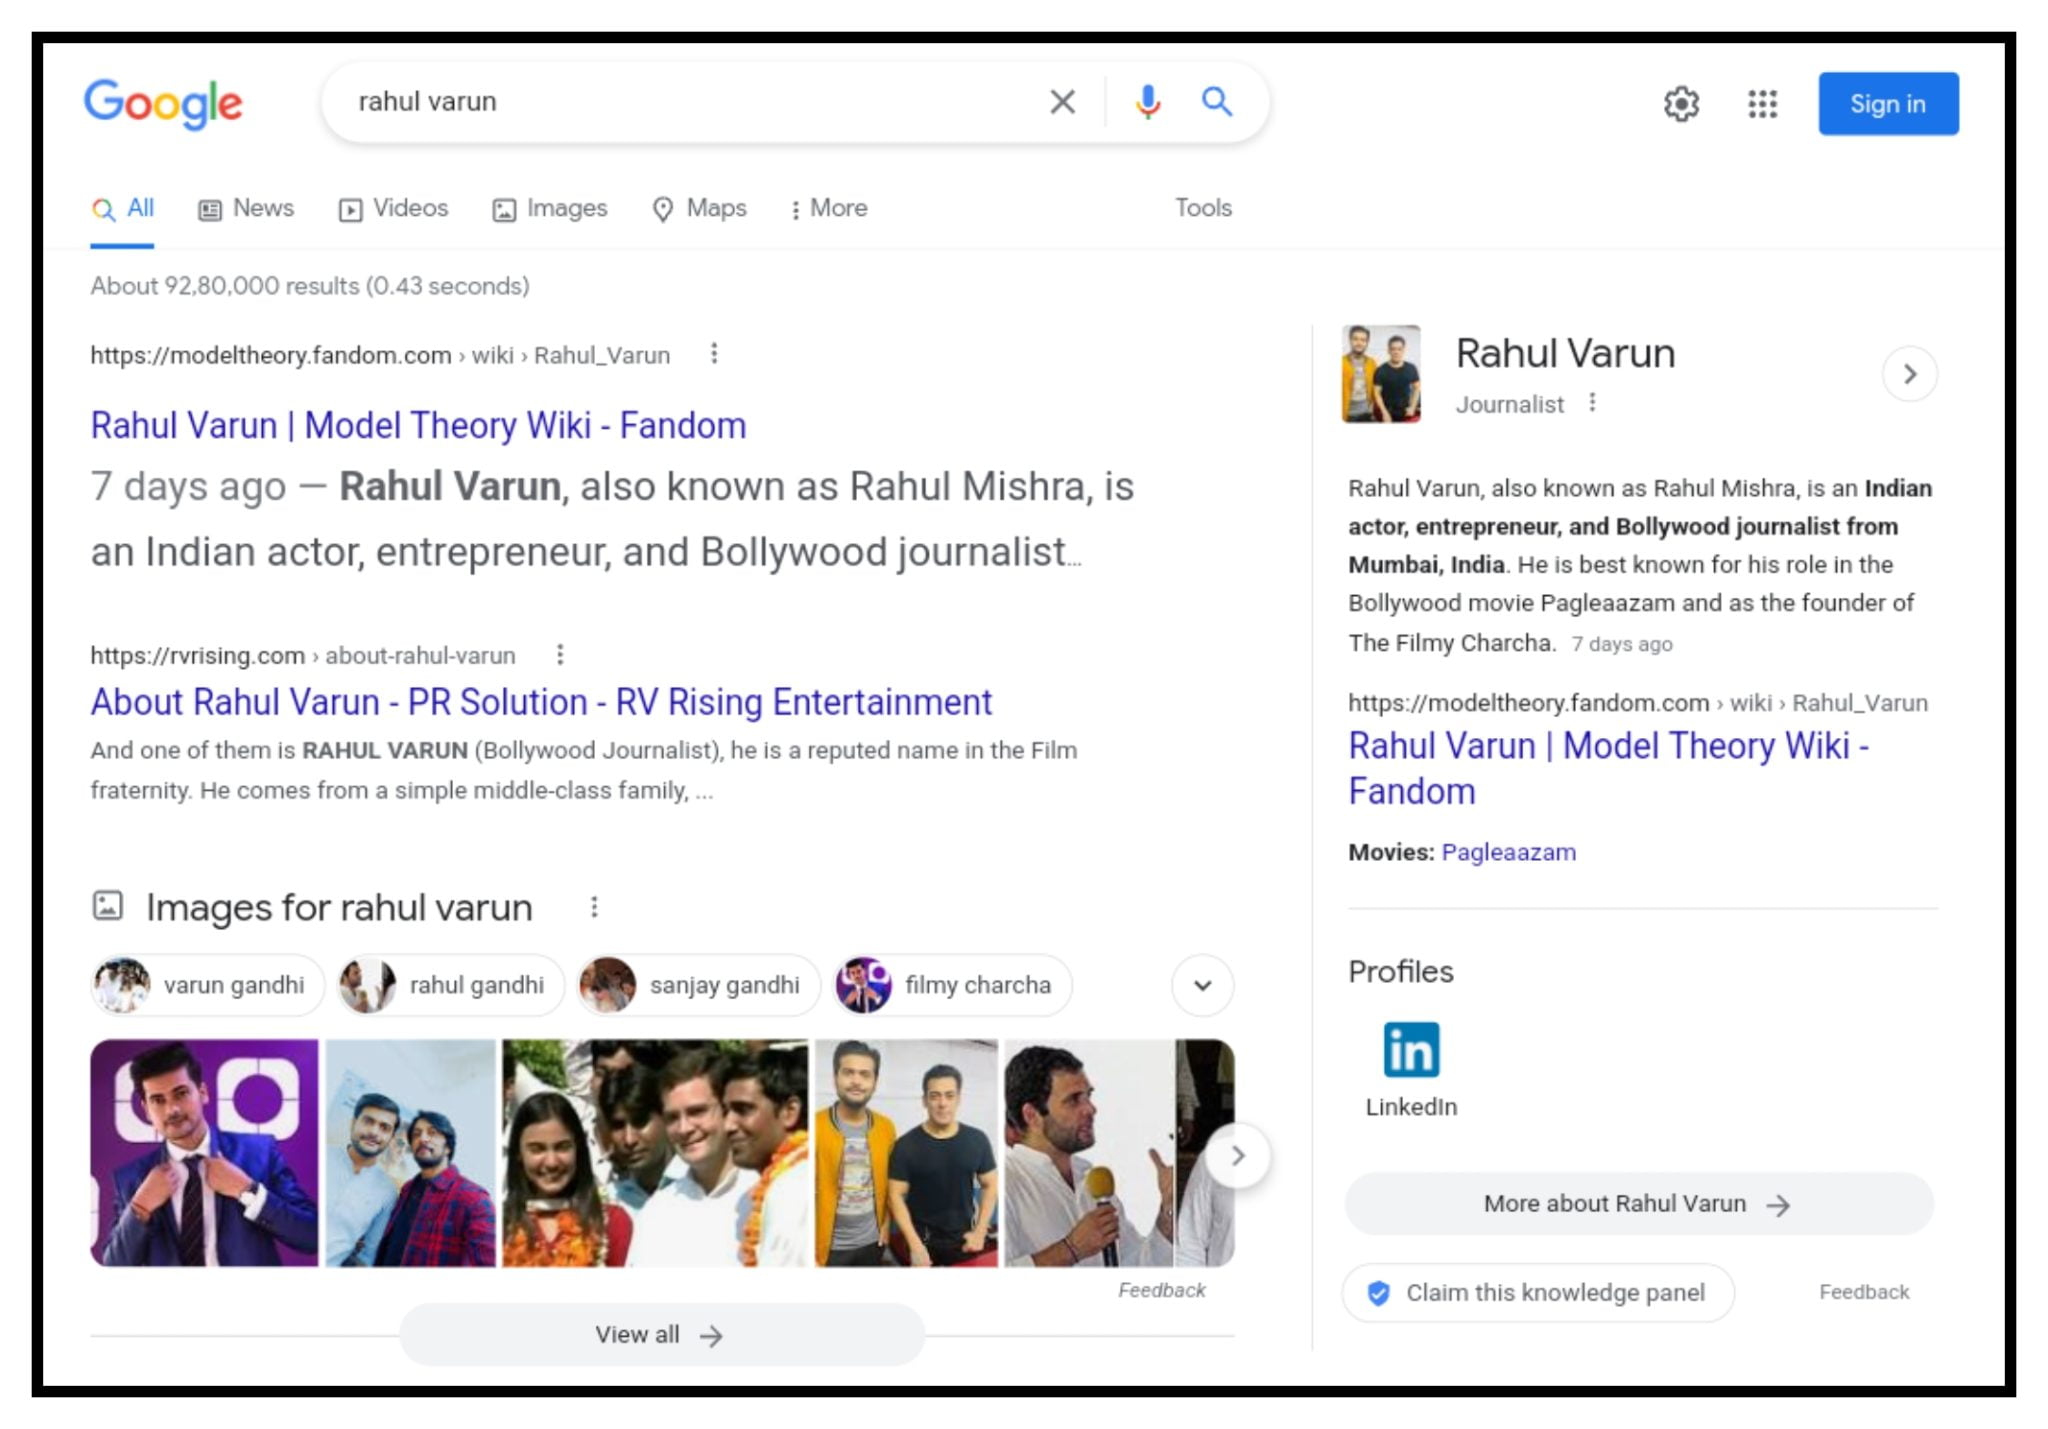
Task: Click the Google logo
Action: (x=163, y=103)
